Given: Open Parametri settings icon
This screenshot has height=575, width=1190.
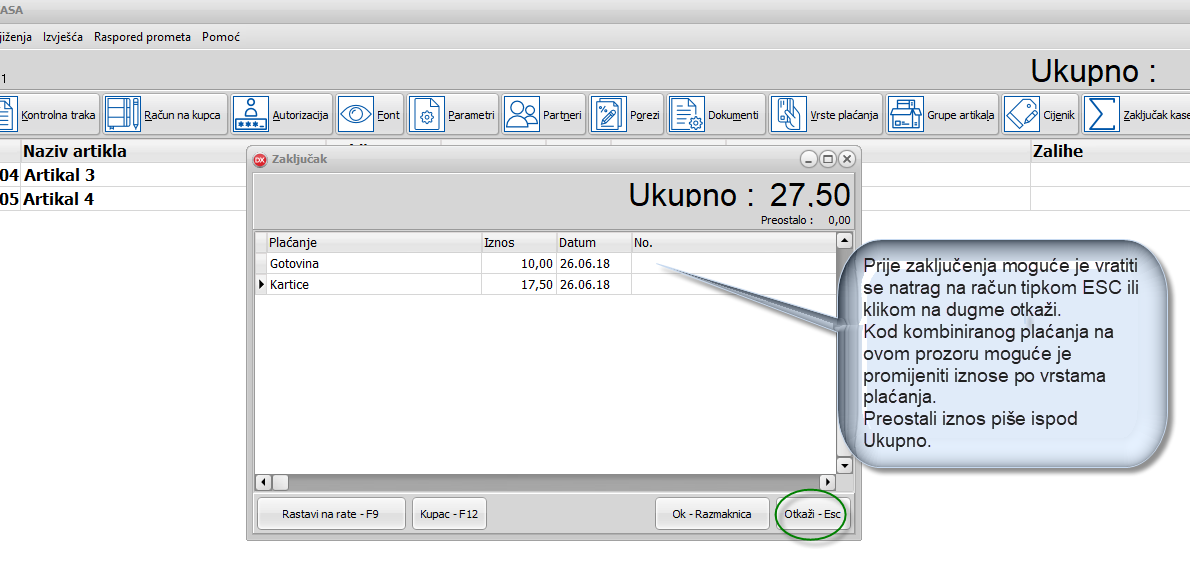Looking at the screenshot, I should pyautogui.click(x=426, y=115).
